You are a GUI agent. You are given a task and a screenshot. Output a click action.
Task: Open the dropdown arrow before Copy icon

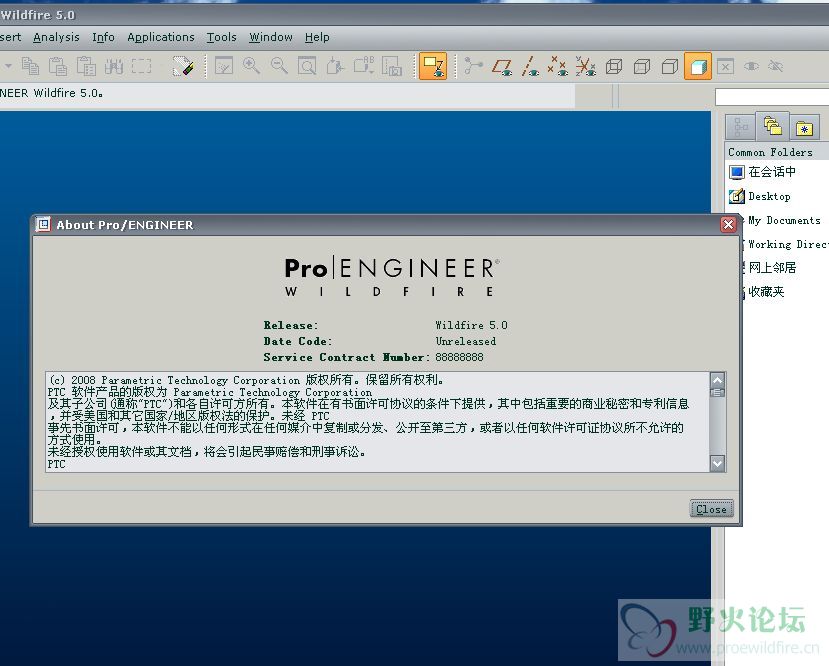pyautogui.click(x=8, y=66)
